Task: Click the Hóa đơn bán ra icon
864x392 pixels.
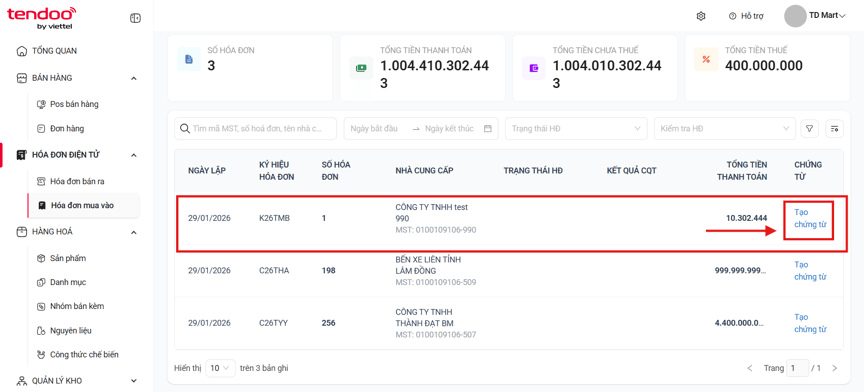Action: point(40,181)
